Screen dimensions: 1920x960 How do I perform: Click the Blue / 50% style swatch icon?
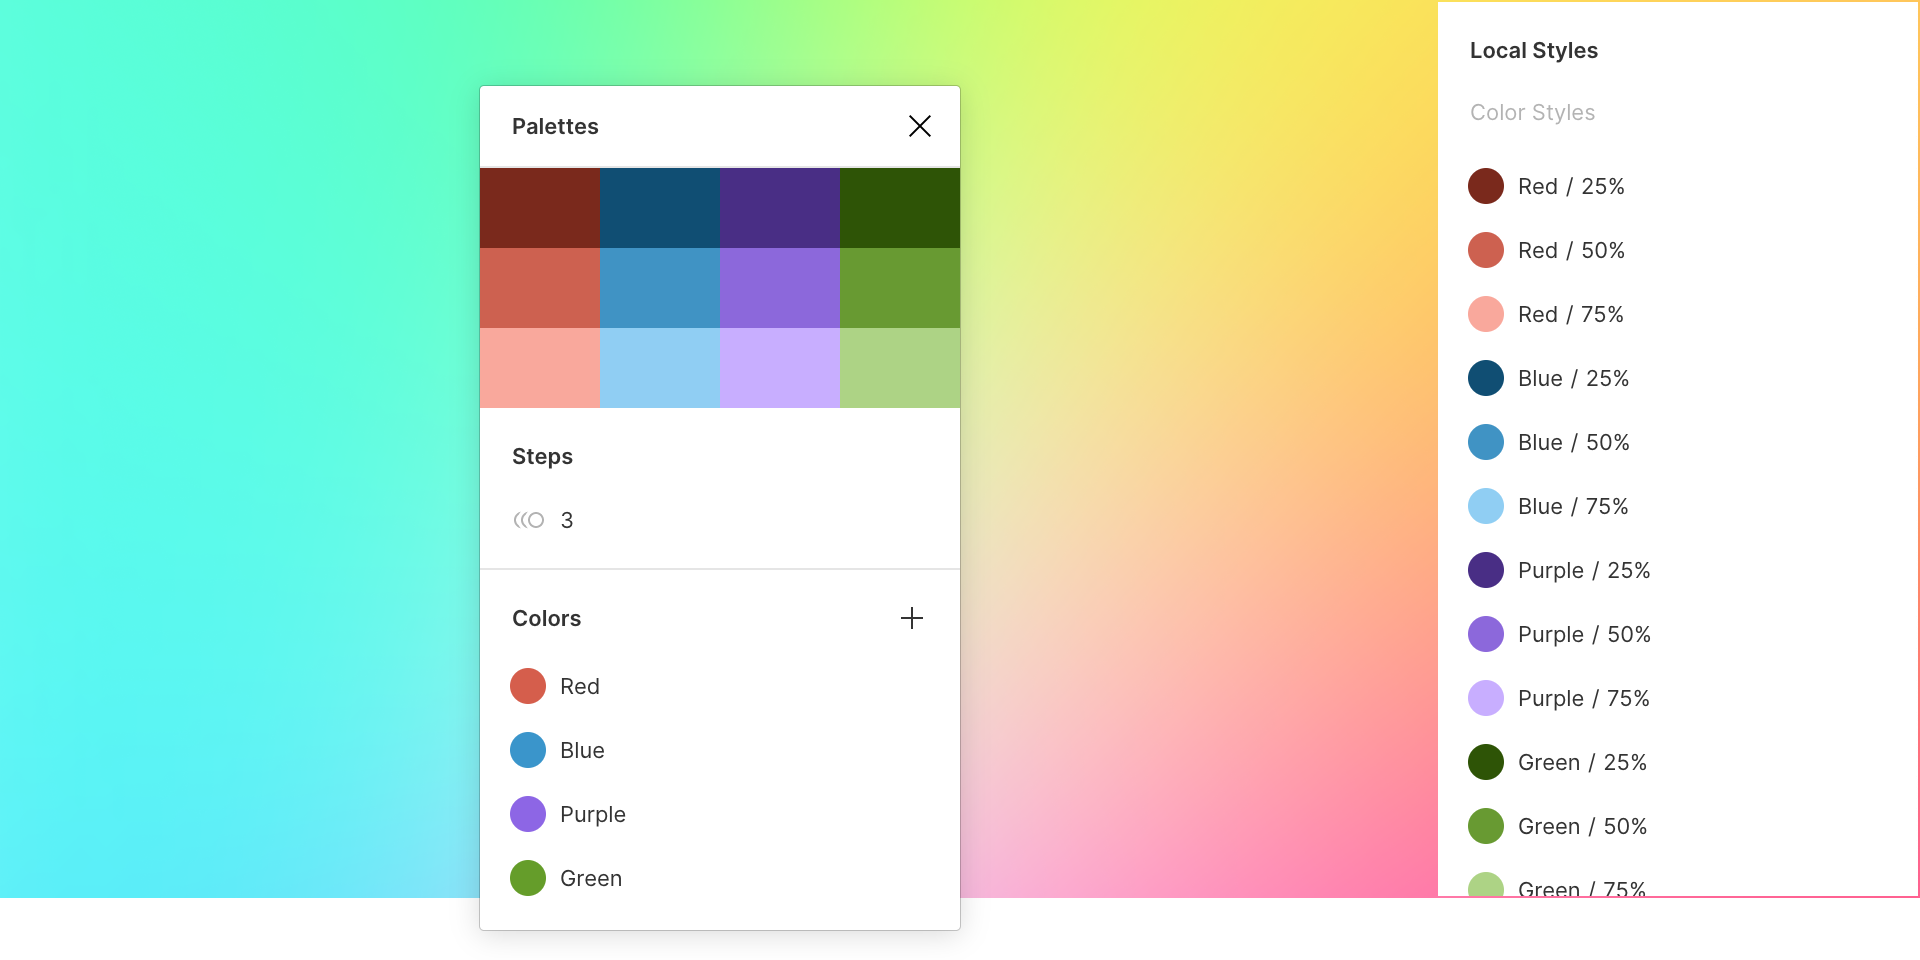[x=1486, y=442]
